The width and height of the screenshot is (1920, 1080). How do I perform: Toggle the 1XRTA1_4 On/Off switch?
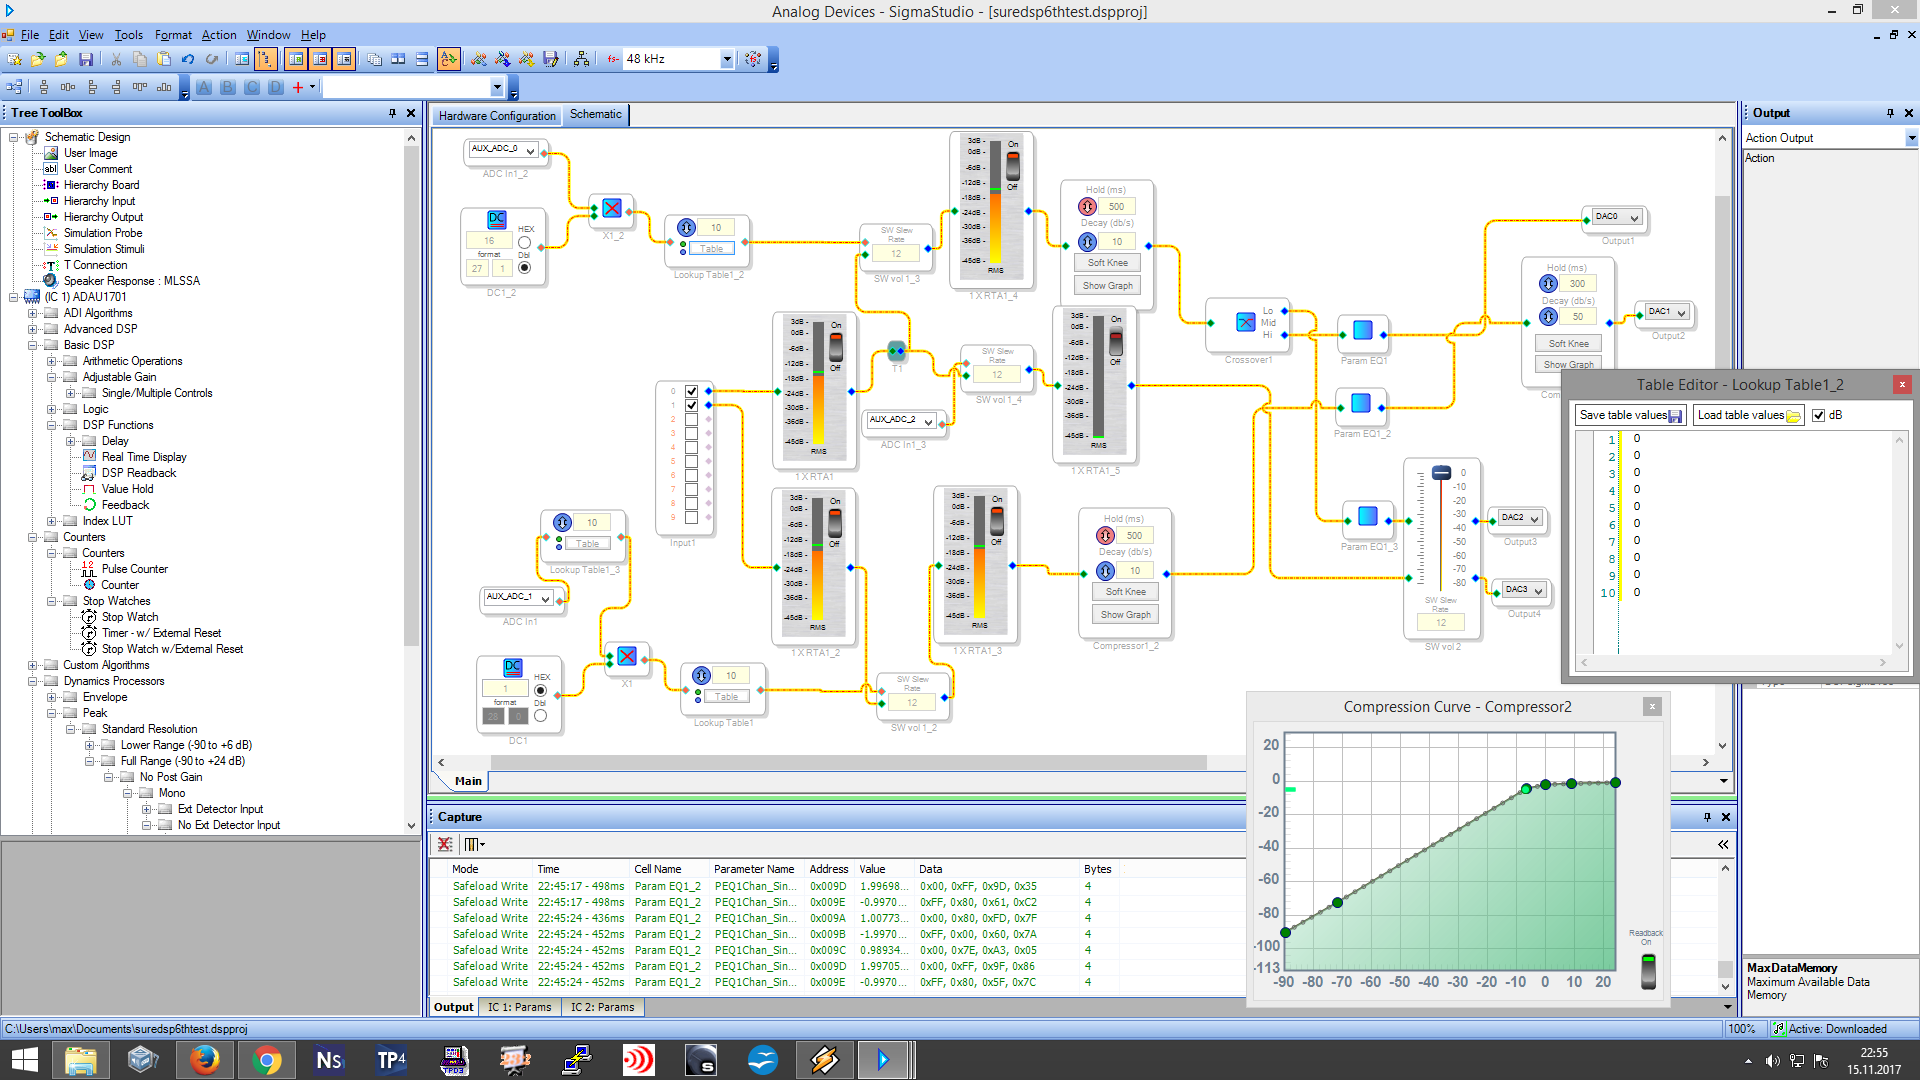click(1012, 166)
